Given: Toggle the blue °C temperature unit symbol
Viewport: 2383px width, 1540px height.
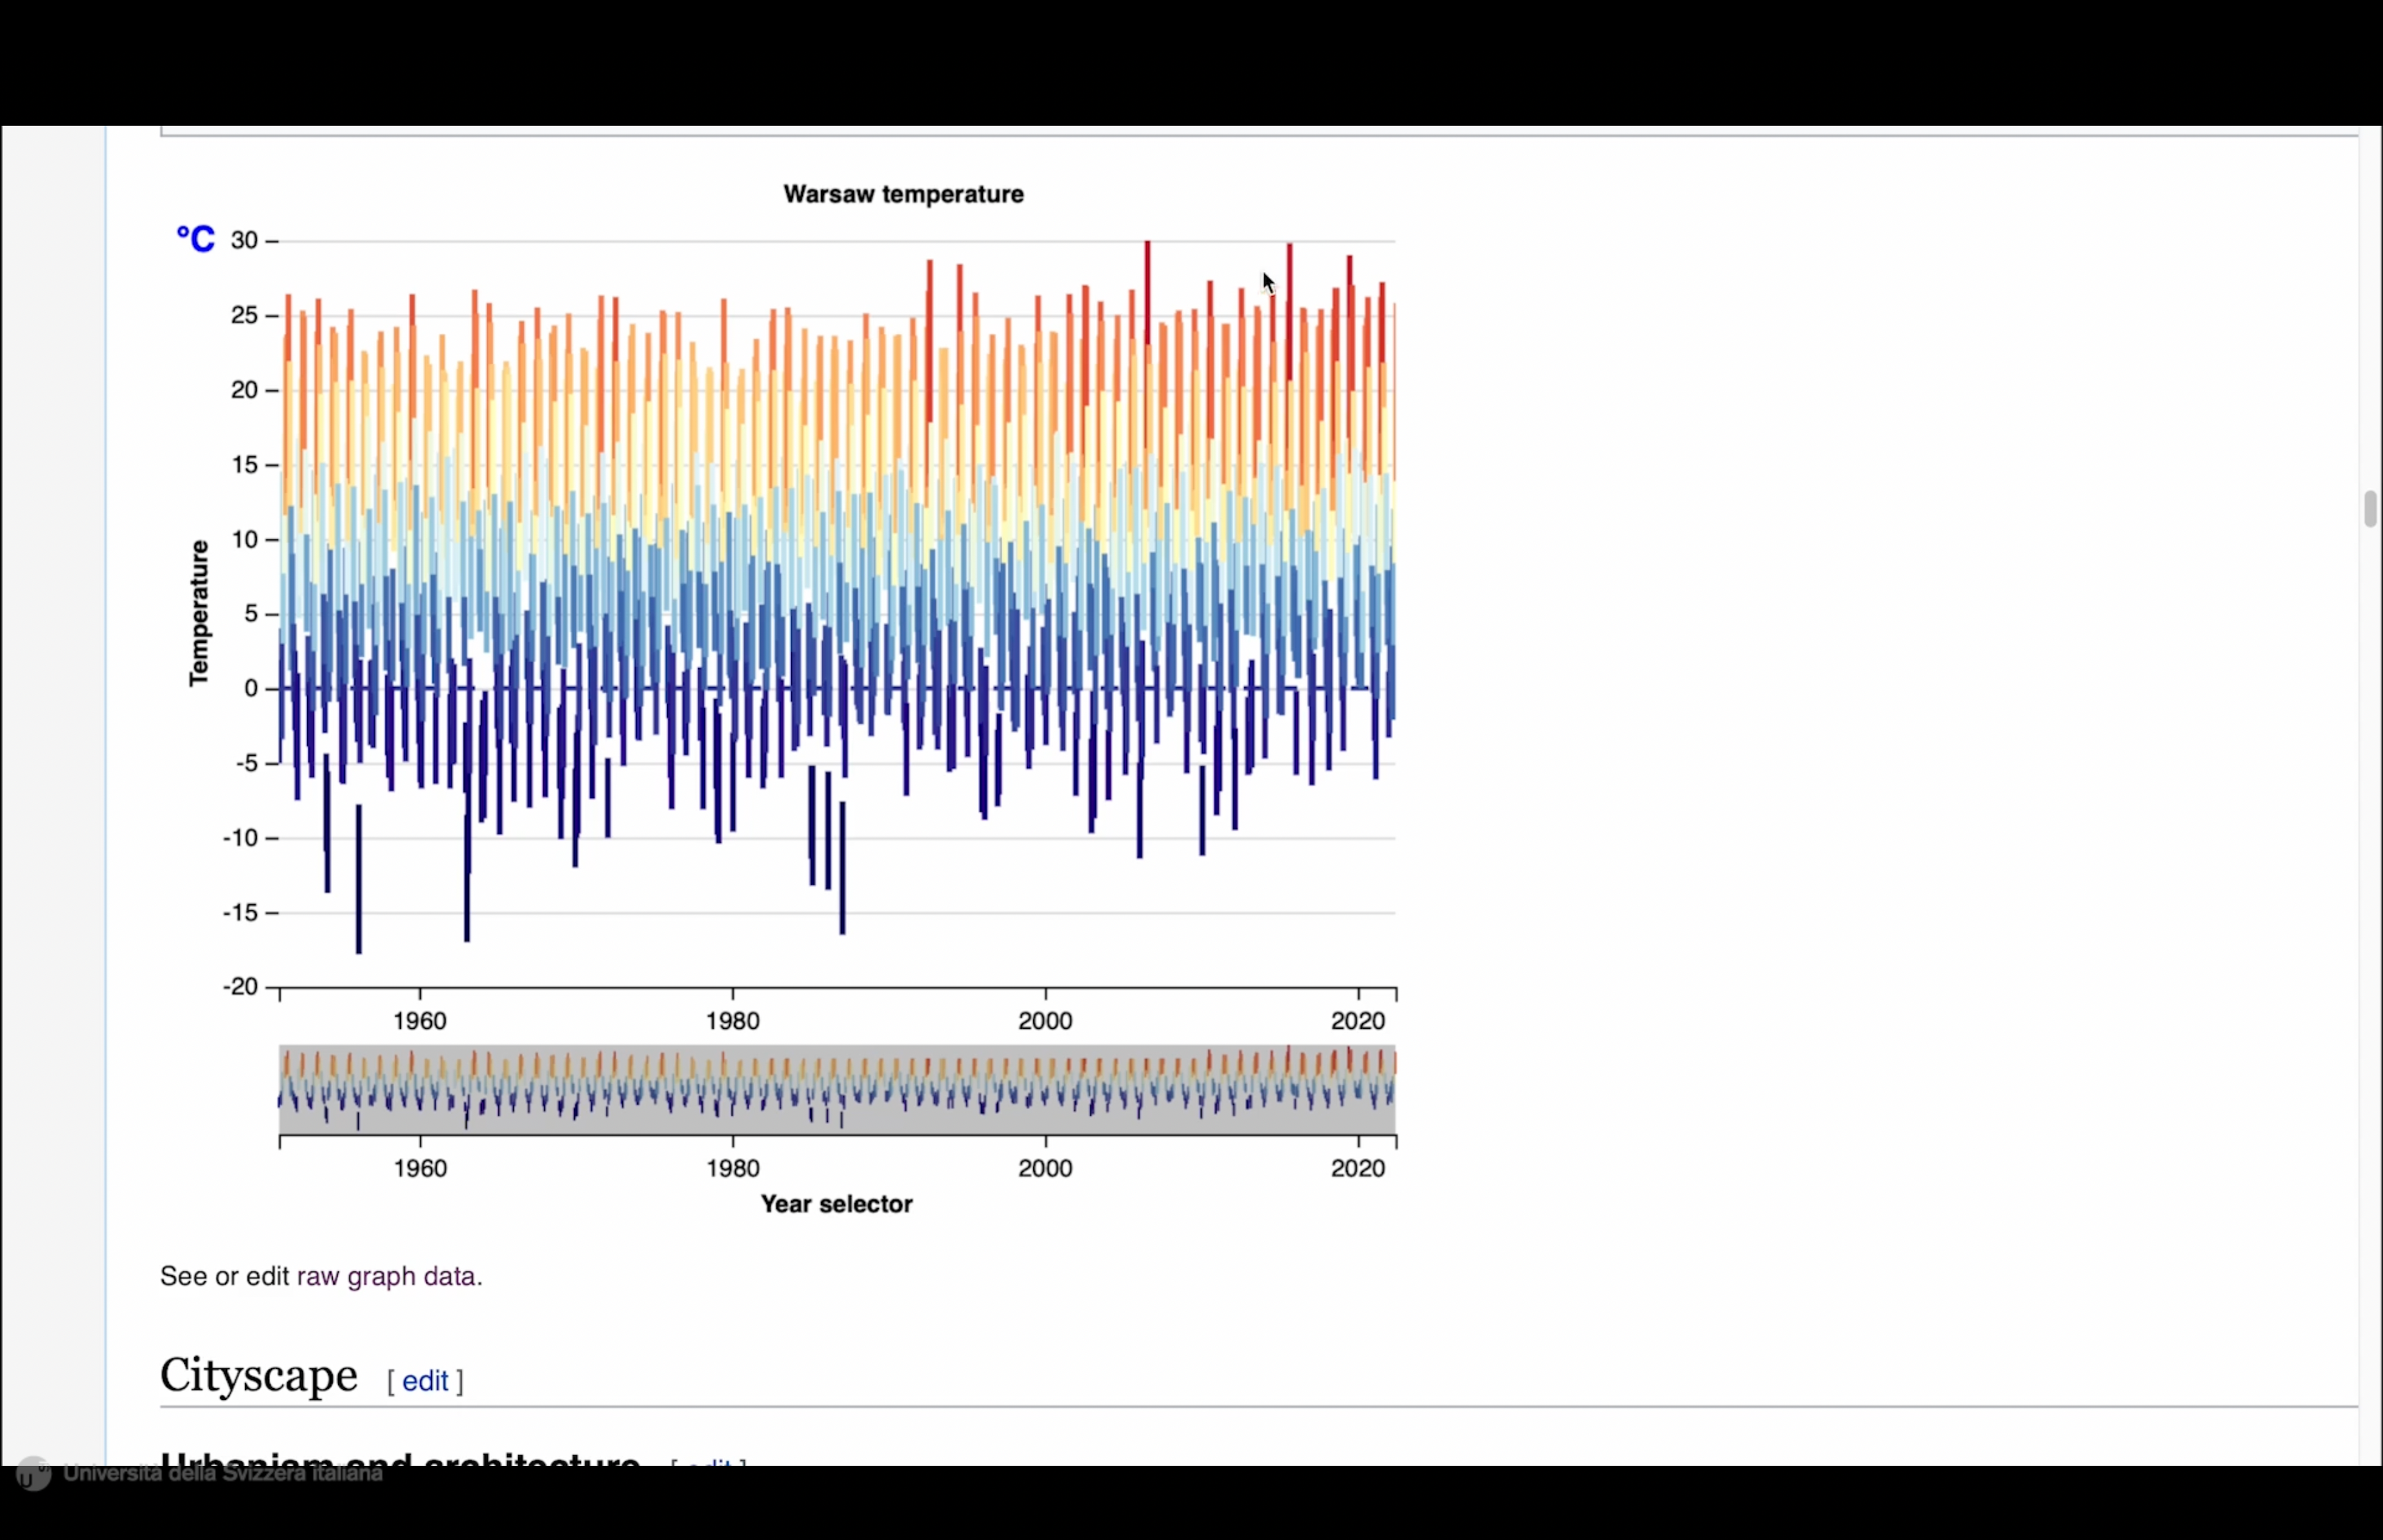Looking at the screenshot, I should pyautogui.click(x=195, y=239).
